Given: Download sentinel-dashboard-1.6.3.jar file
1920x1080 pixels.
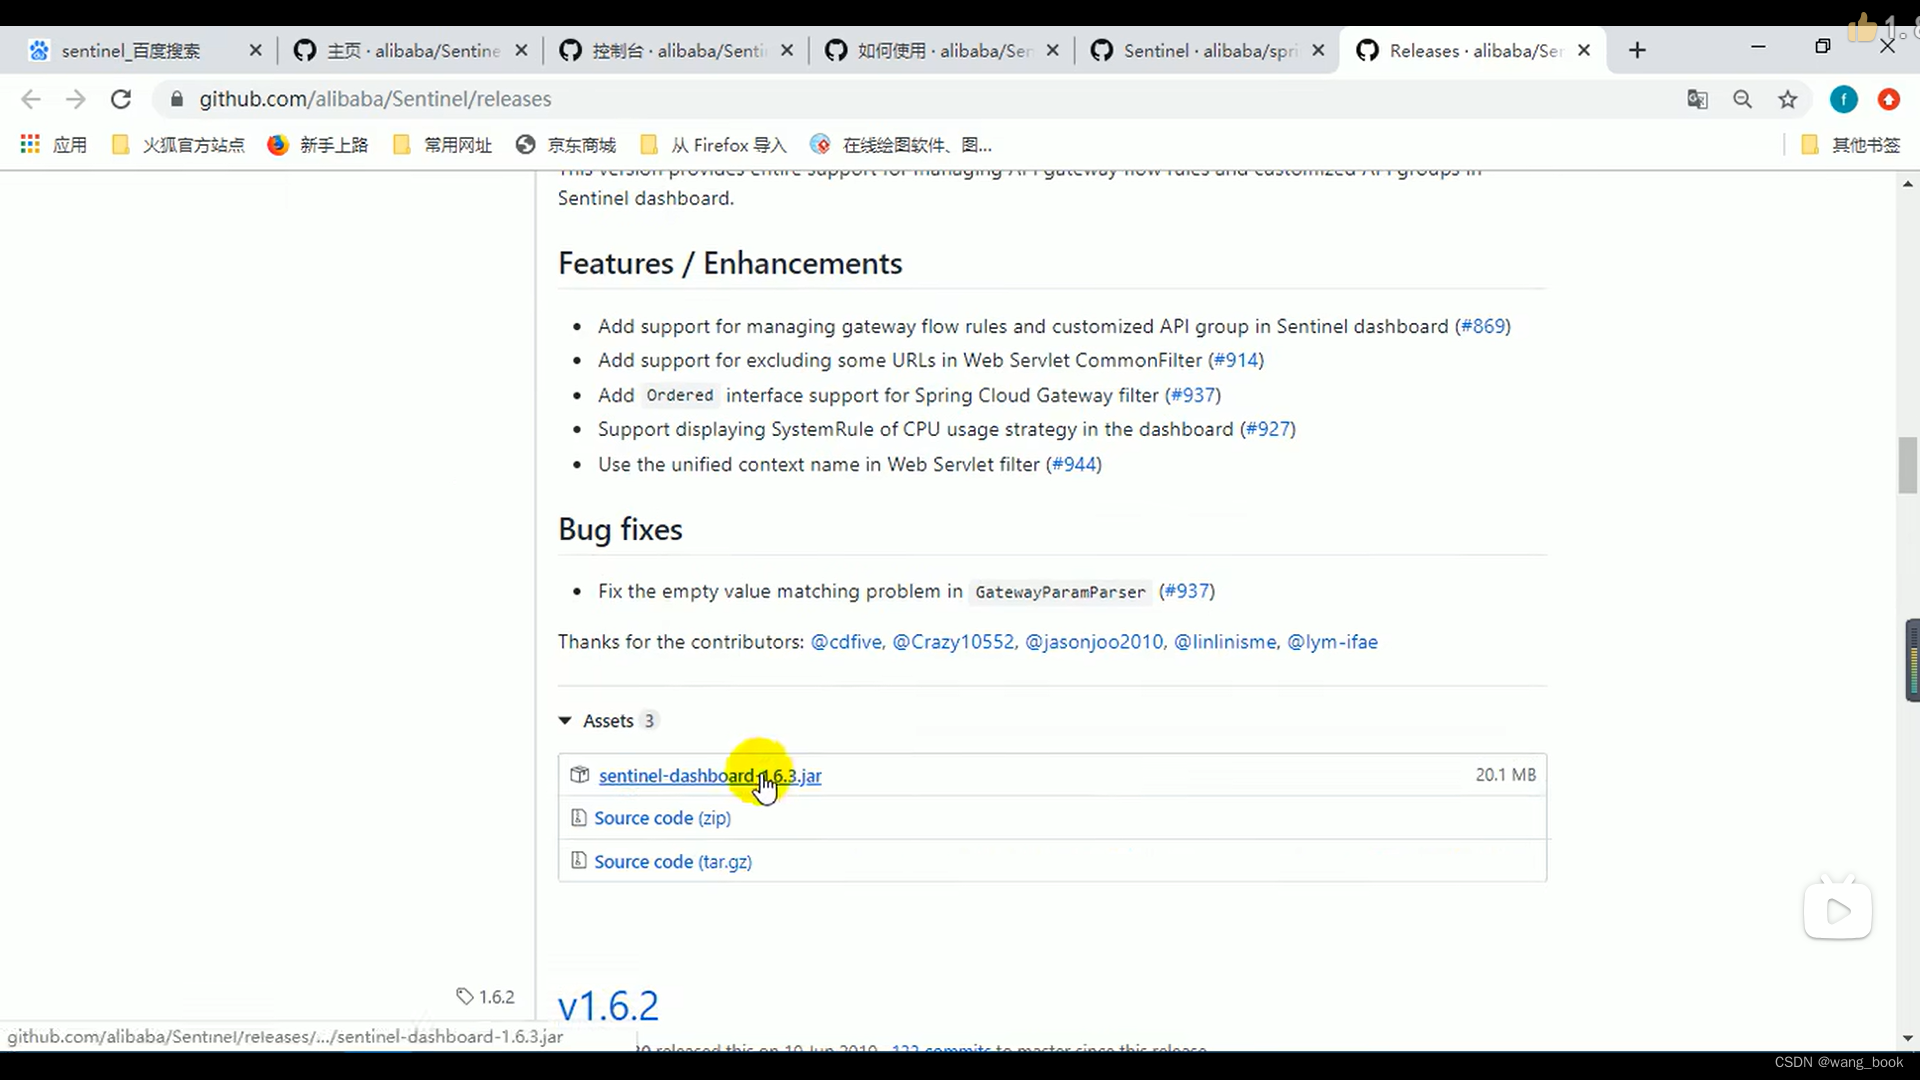Looking at the screenshot, I should point(709,775).
